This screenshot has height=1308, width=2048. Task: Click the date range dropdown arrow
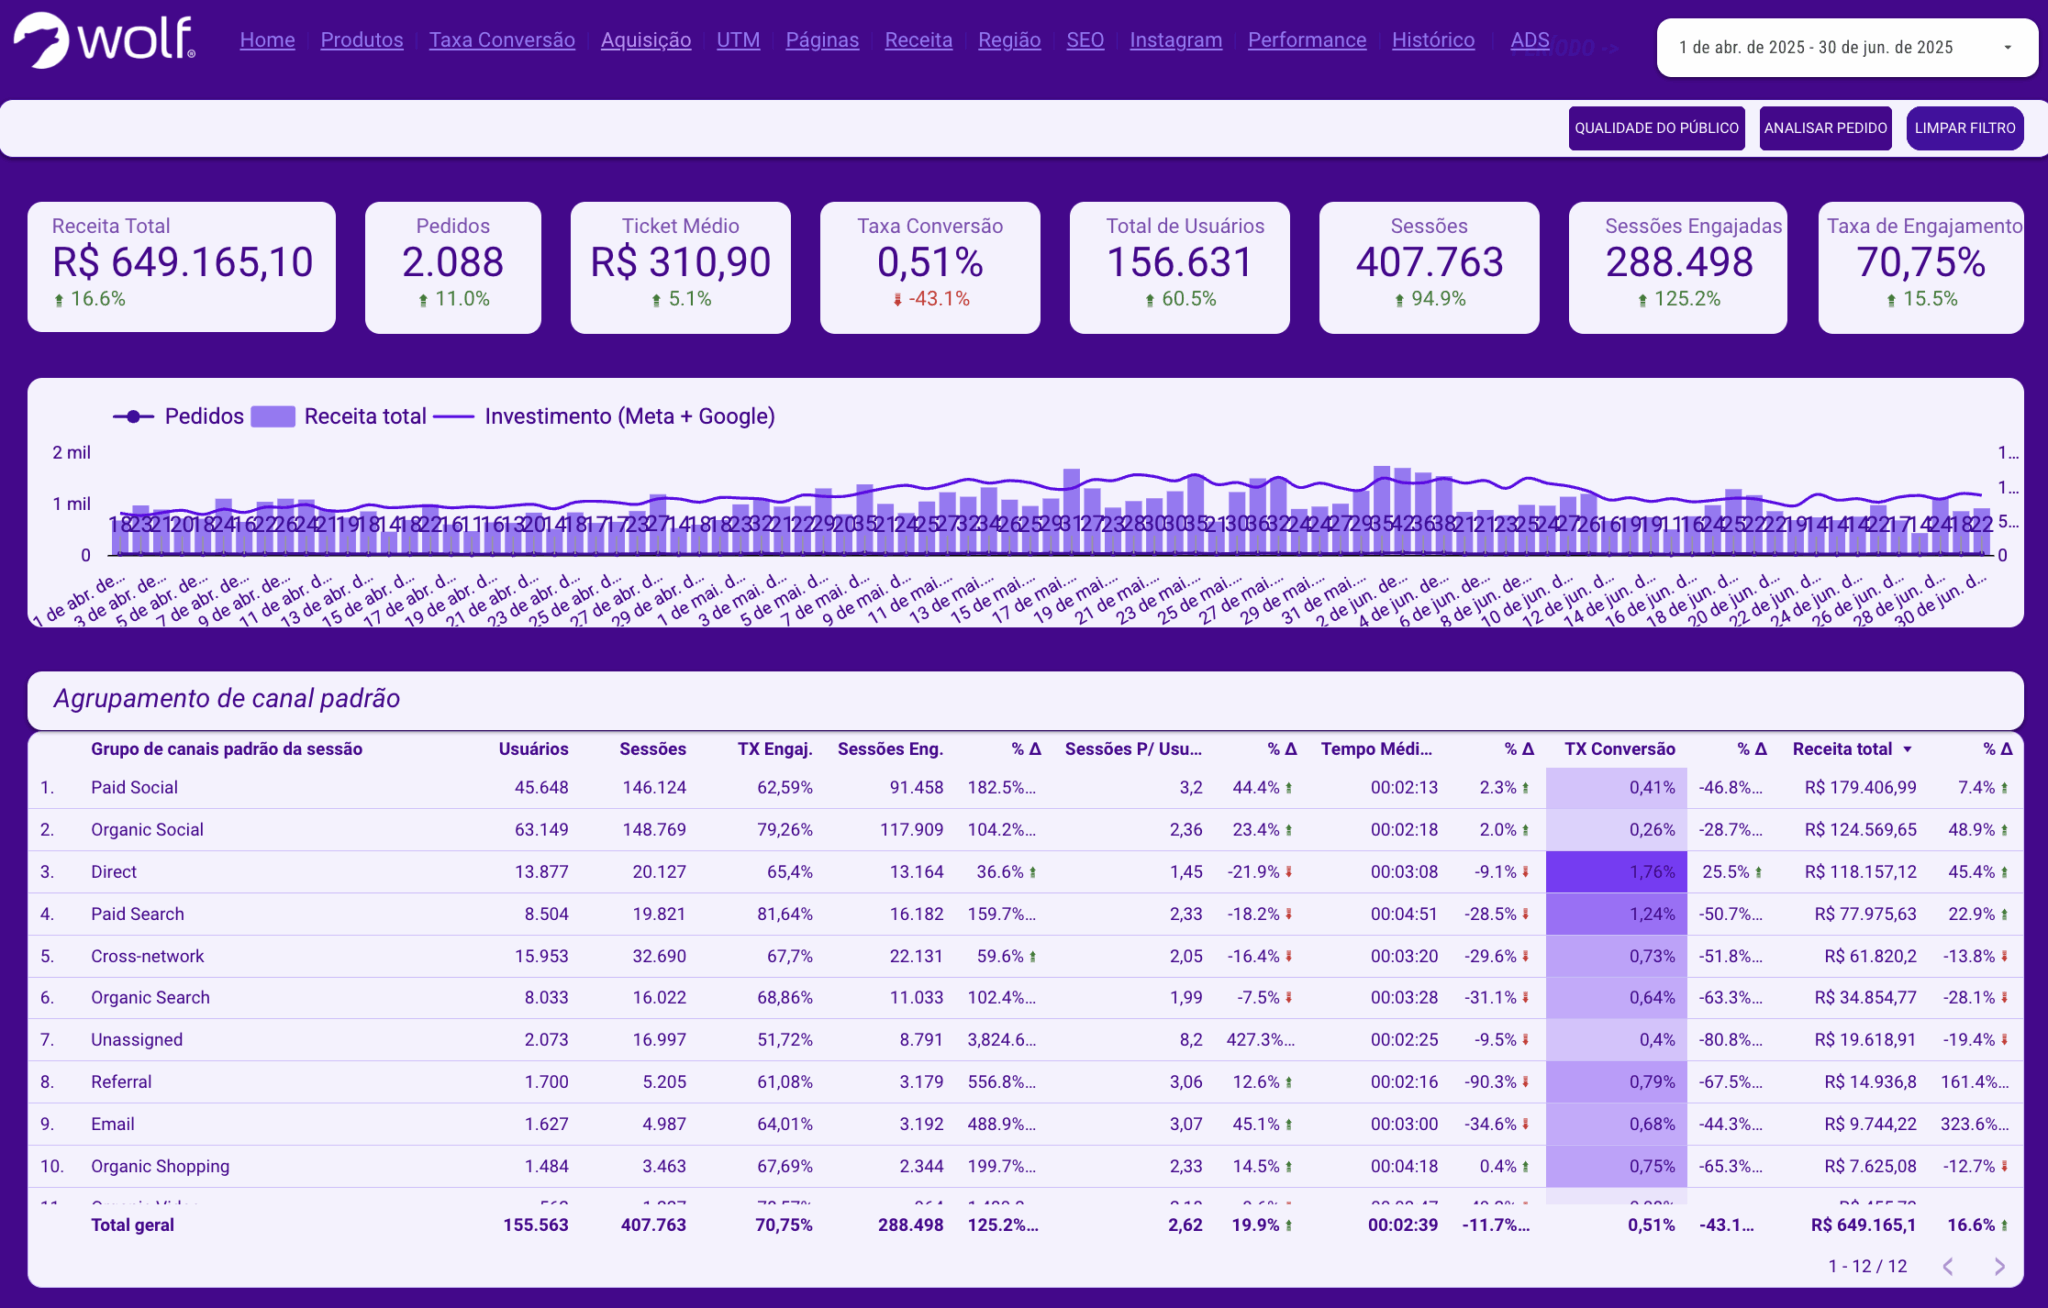2007,47
